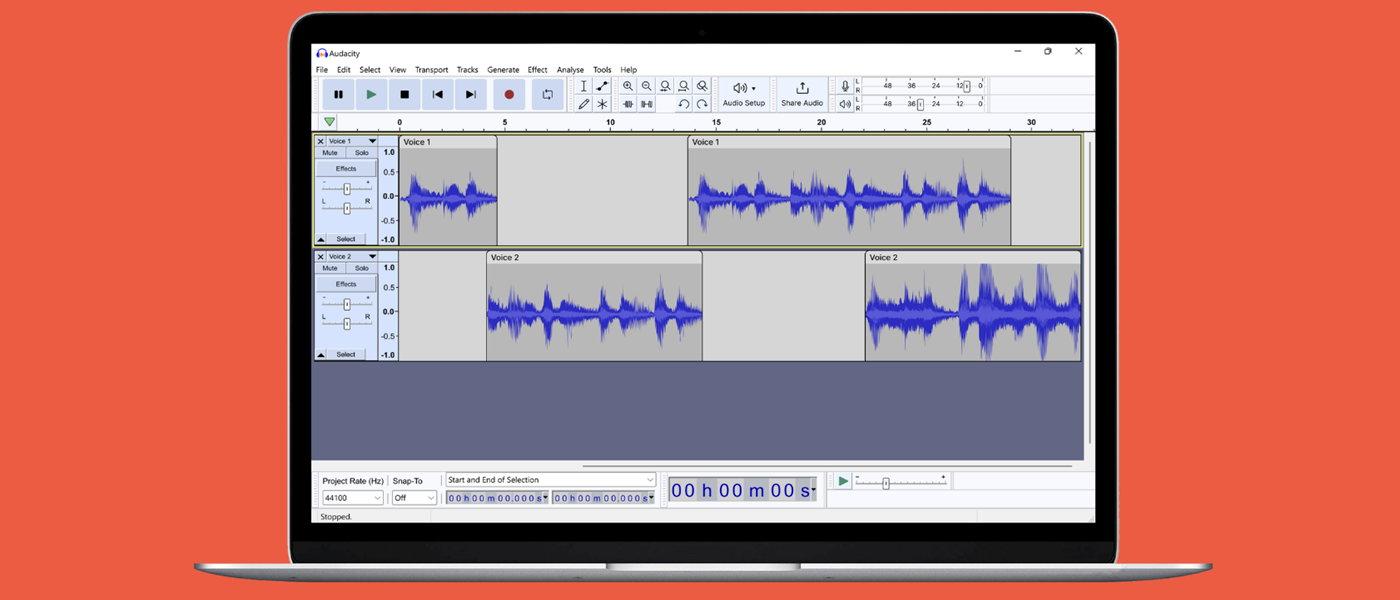This screenshot has height=600, width=1400.
Task: Open Effects for Voice 2 track
Action: point(346,284)
